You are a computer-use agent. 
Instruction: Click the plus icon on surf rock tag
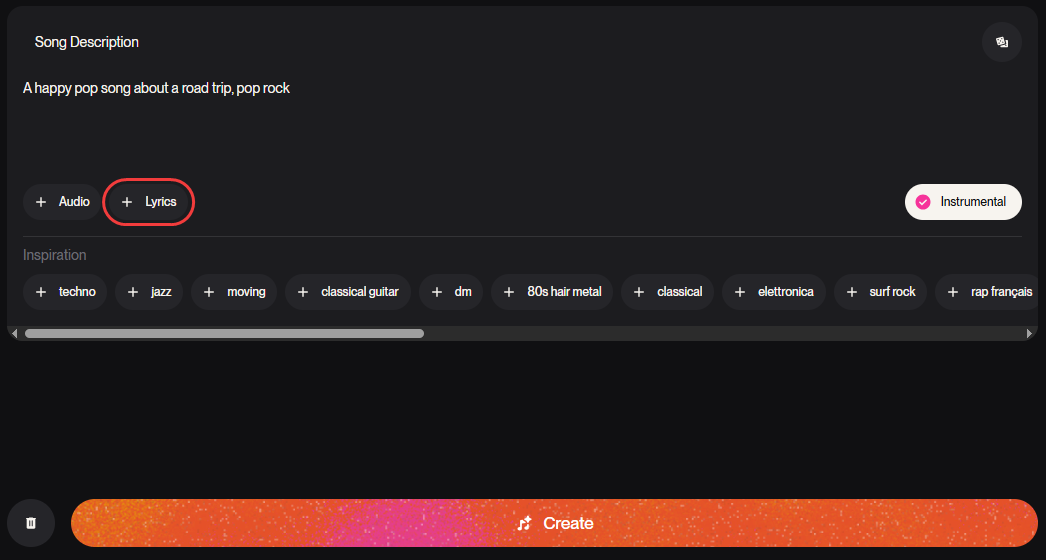point(852,292)
